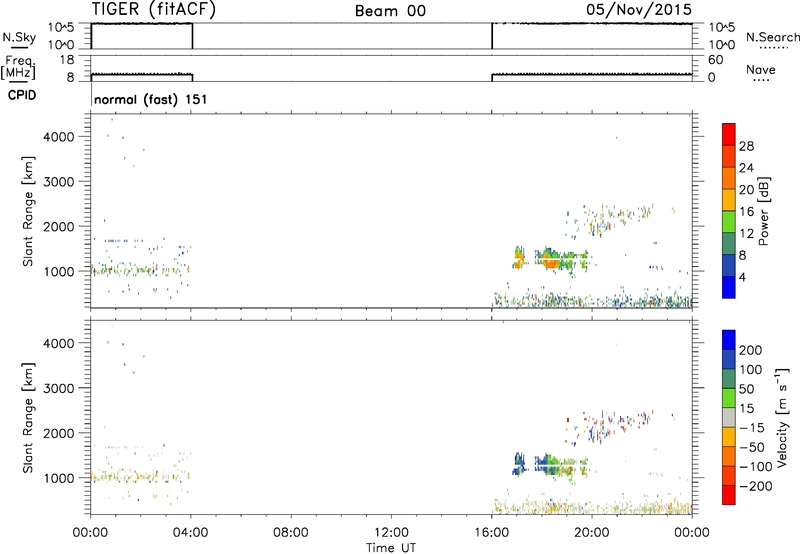Click the red bottom velocity colorbar segment
This screenshot has height=554, width=800.
(x=729, y=495)
